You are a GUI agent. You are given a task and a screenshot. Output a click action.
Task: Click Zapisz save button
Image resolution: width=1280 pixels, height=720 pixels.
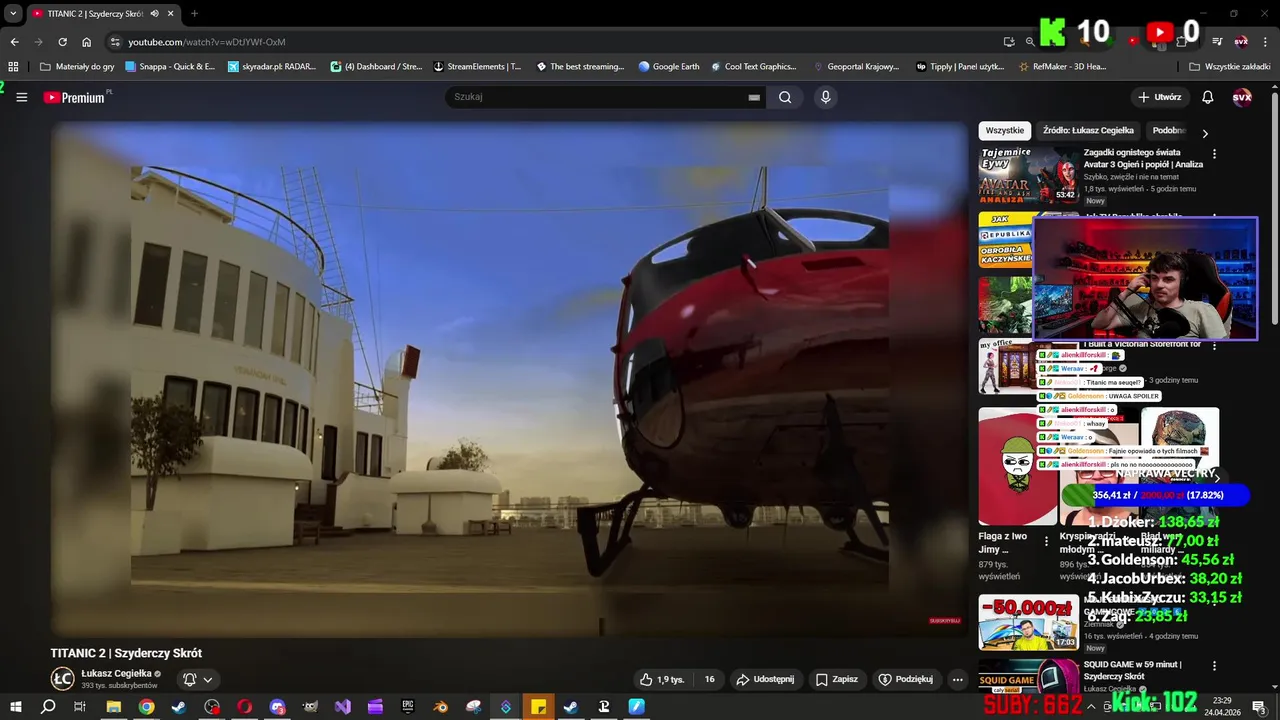click(837, 679)
